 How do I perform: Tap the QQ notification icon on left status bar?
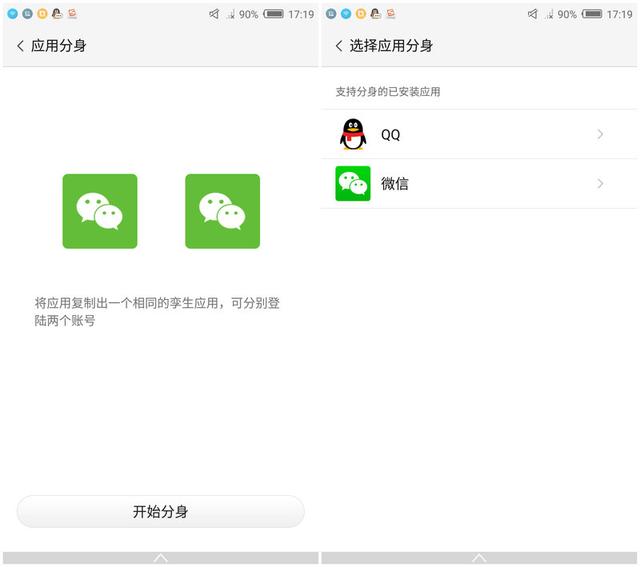tap(57, 14)
